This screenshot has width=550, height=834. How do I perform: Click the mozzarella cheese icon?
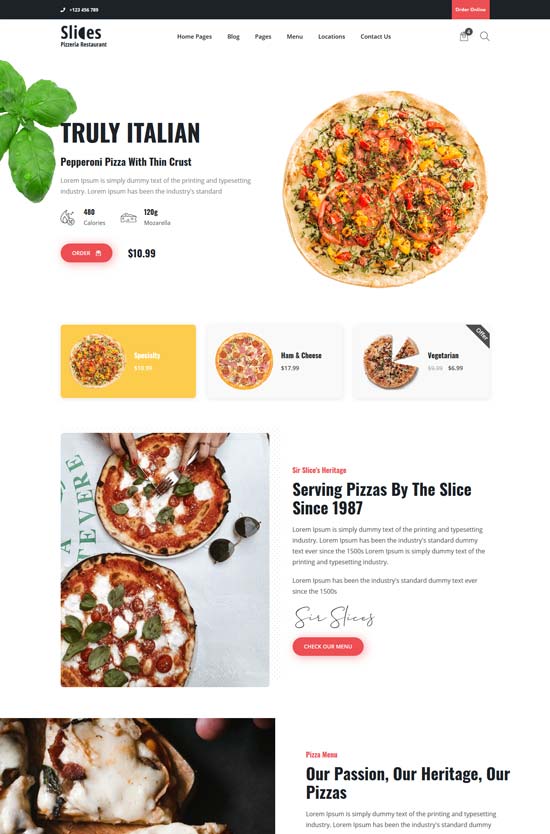tap(128, 218)
